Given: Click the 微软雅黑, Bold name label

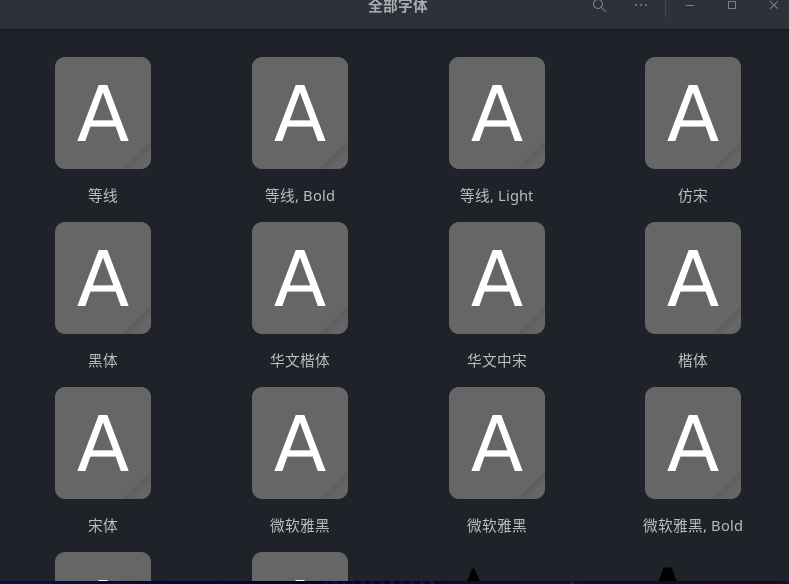Looking at the screenshot, I should (693, 526).
